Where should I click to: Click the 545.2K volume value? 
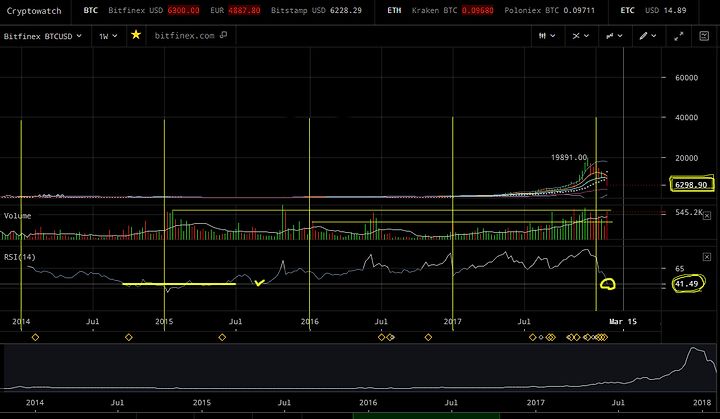click(x=689, y=212)
